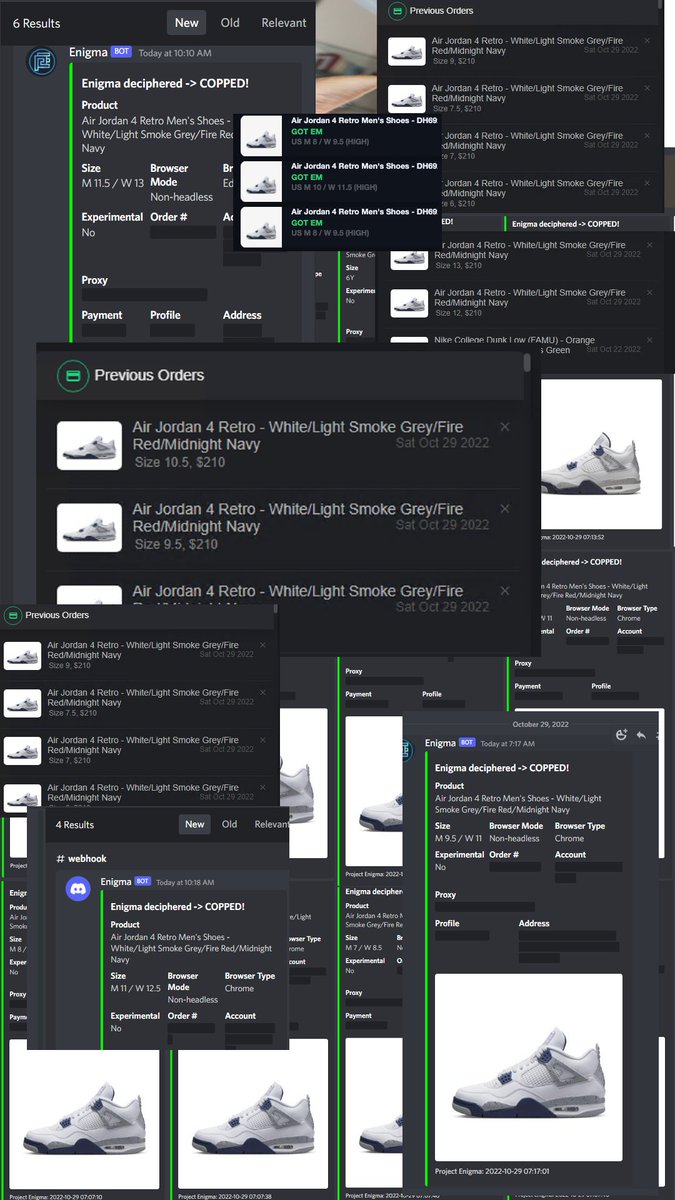
Task: Click the Enigma username on the 10:10 AM message
Action: pos(88,52)
